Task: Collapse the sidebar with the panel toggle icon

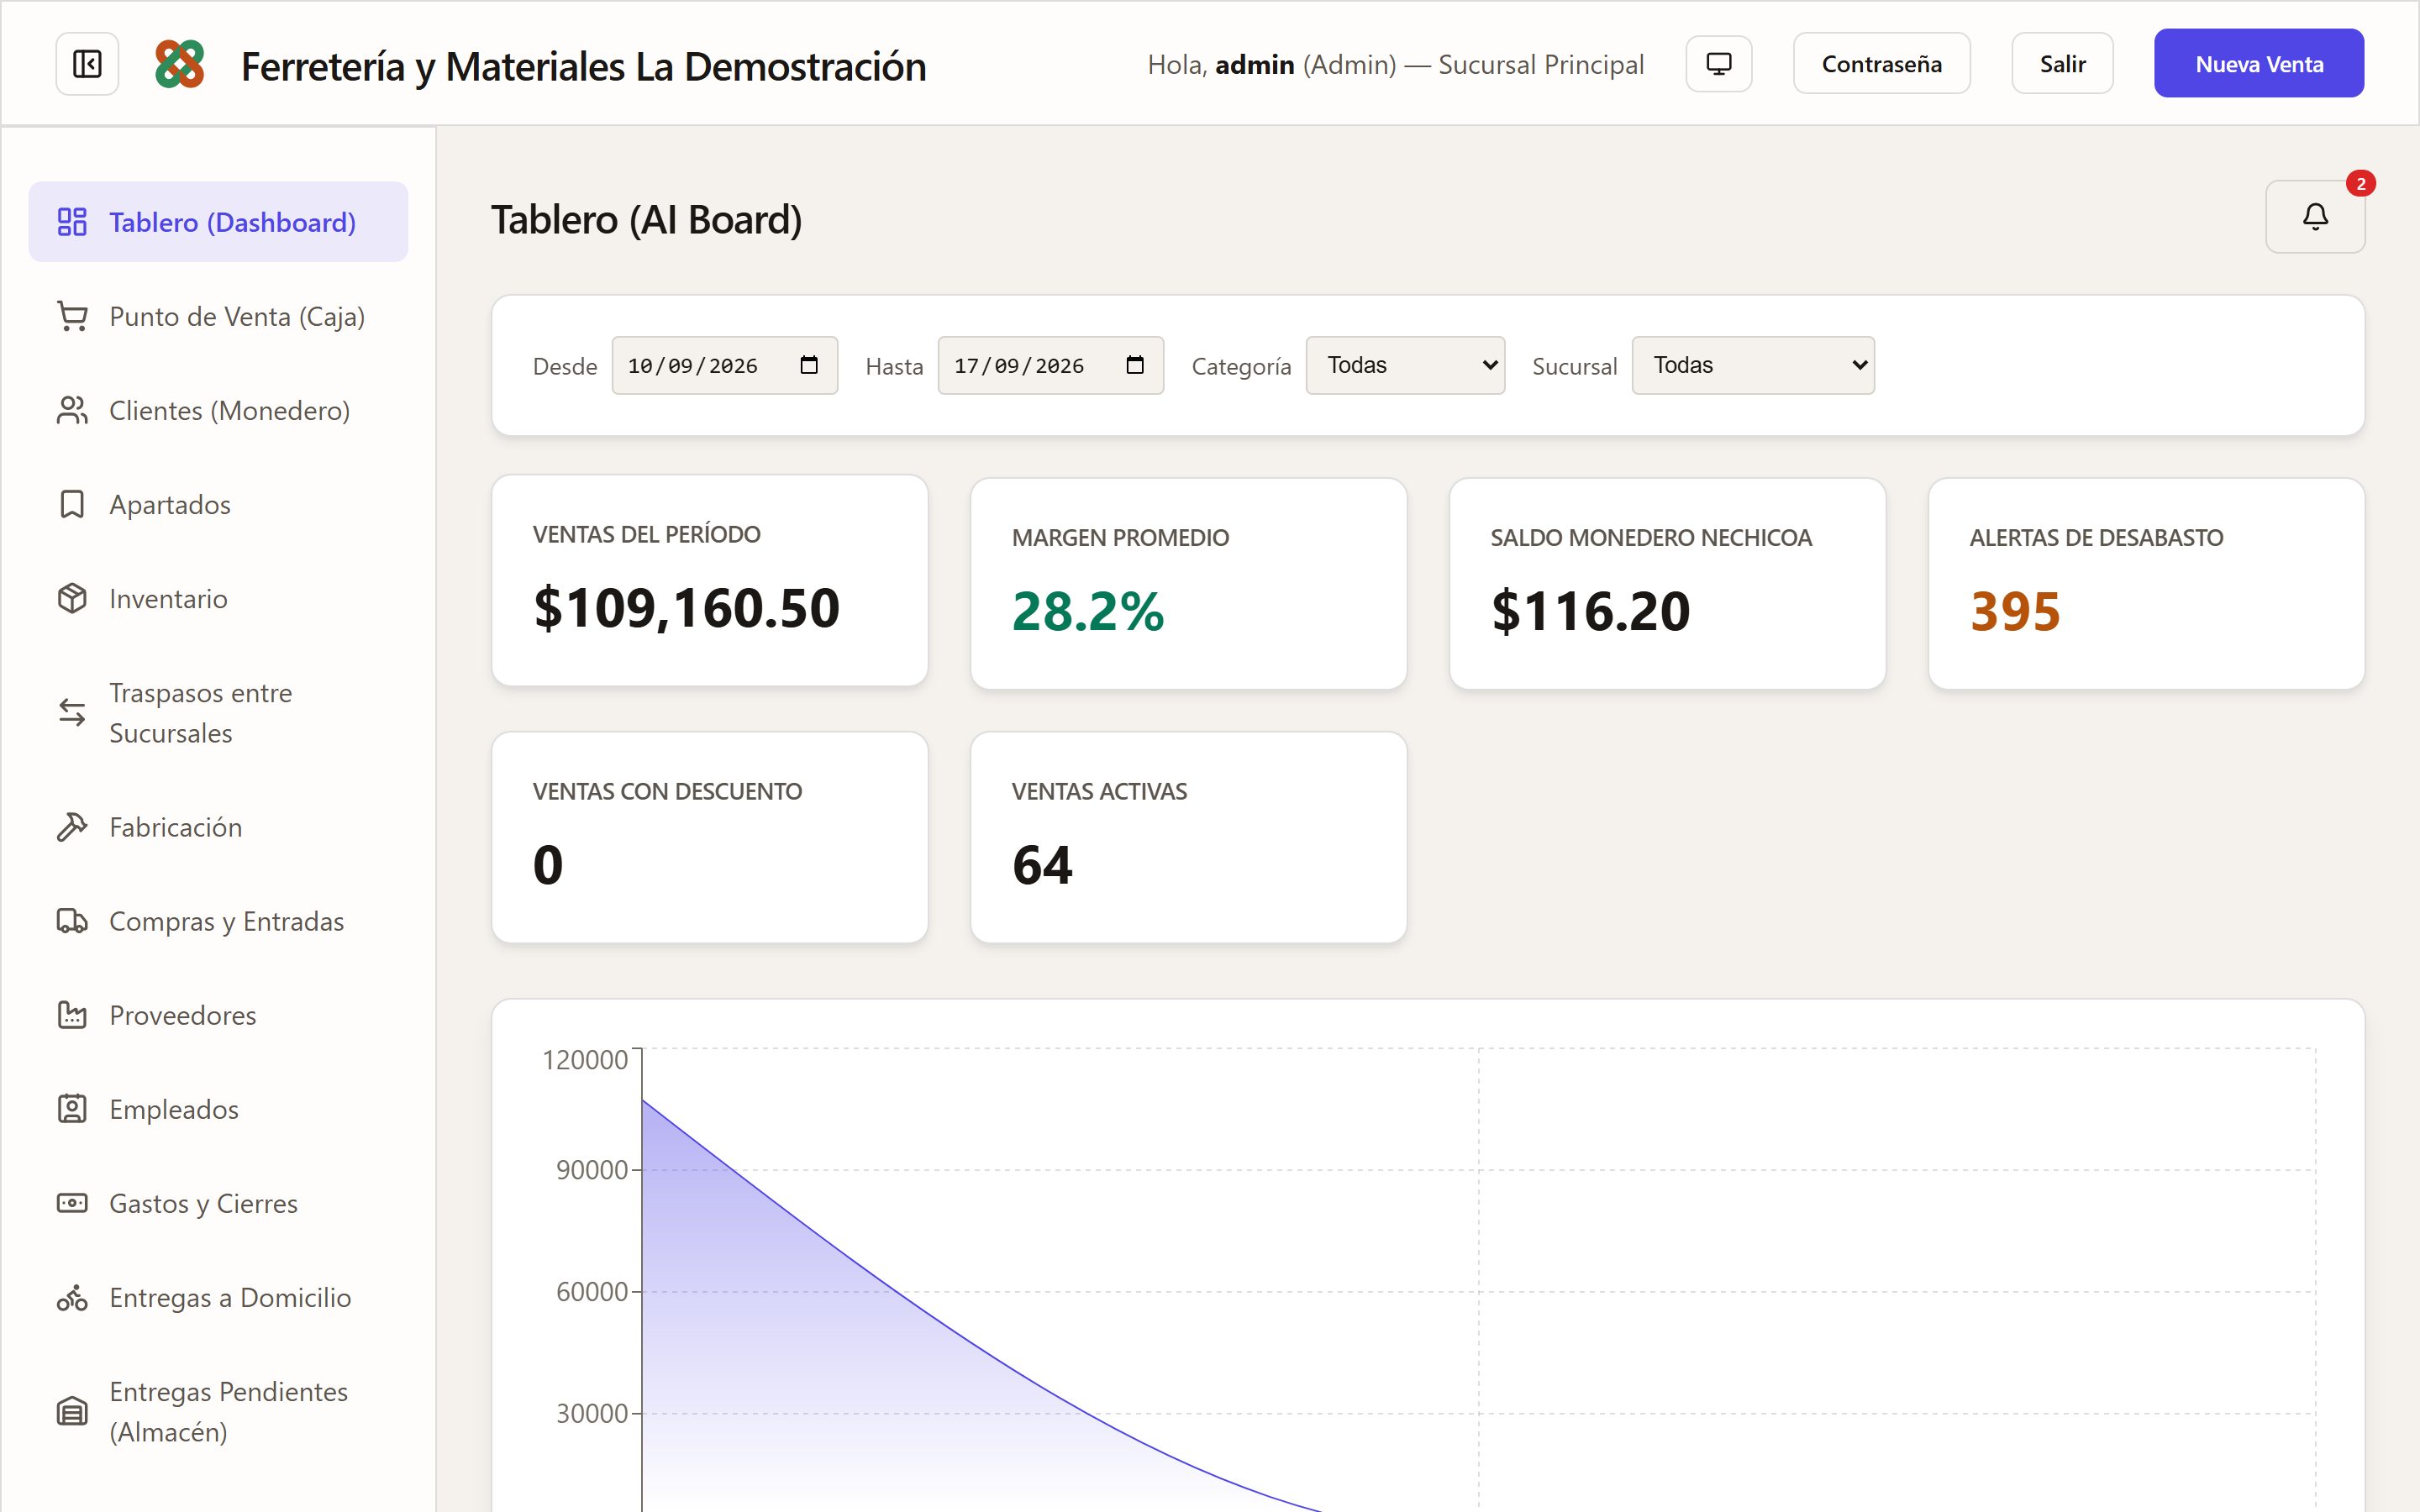Action: pyautogui.click(x=87, y=64)
